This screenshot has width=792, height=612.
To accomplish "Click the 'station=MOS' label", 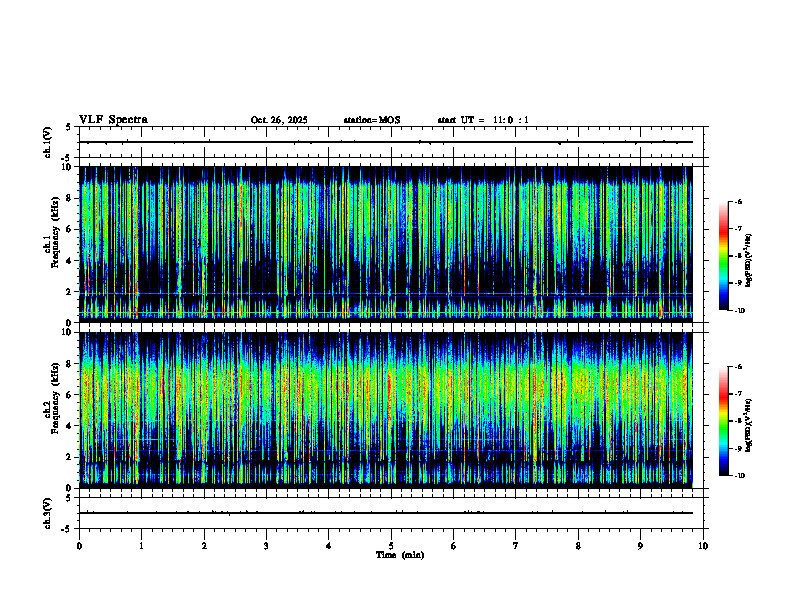I will click(x=372, y=120).
